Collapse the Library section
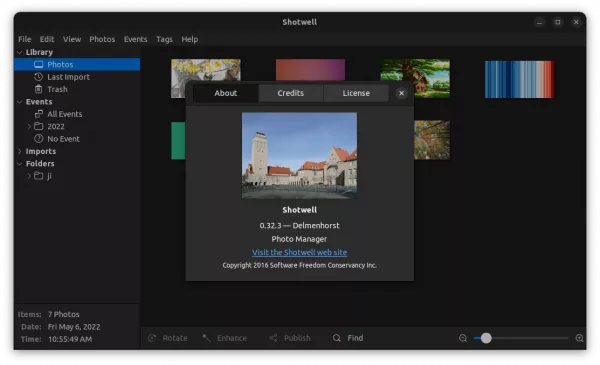 tap(20, 52)
